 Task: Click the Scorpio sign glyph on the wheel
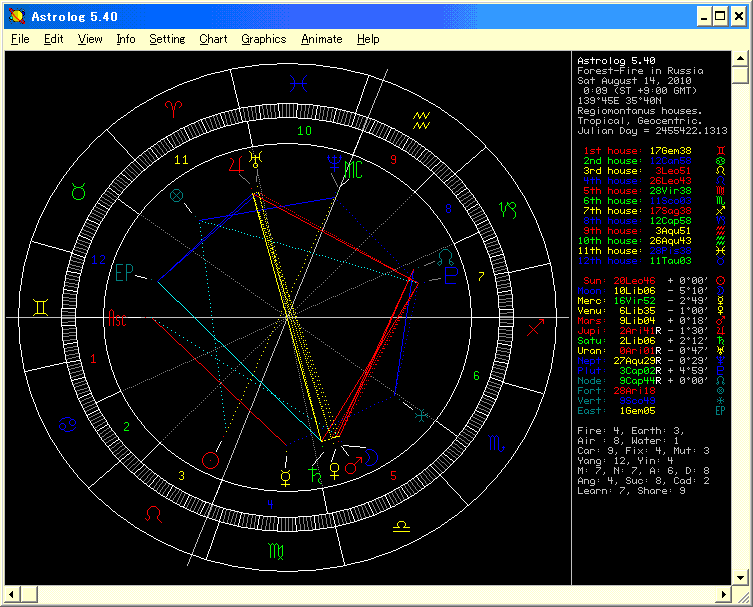click(496, 443)
